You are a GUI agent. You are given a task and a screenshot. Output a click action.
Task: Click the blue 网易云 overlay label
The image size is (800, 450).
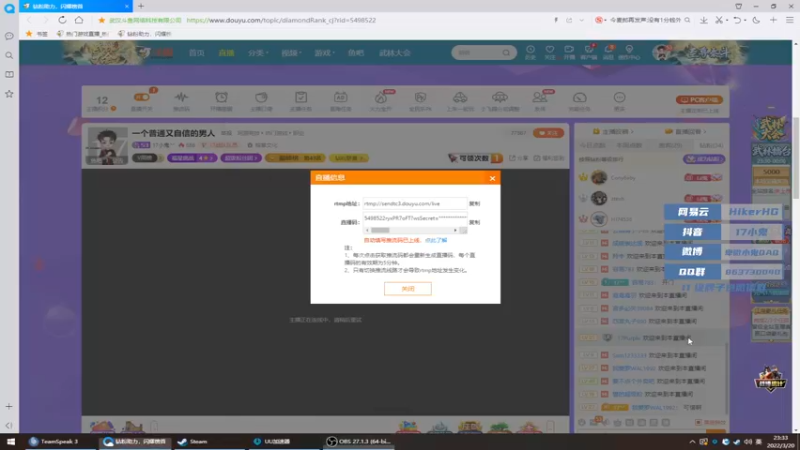(693, 212)
